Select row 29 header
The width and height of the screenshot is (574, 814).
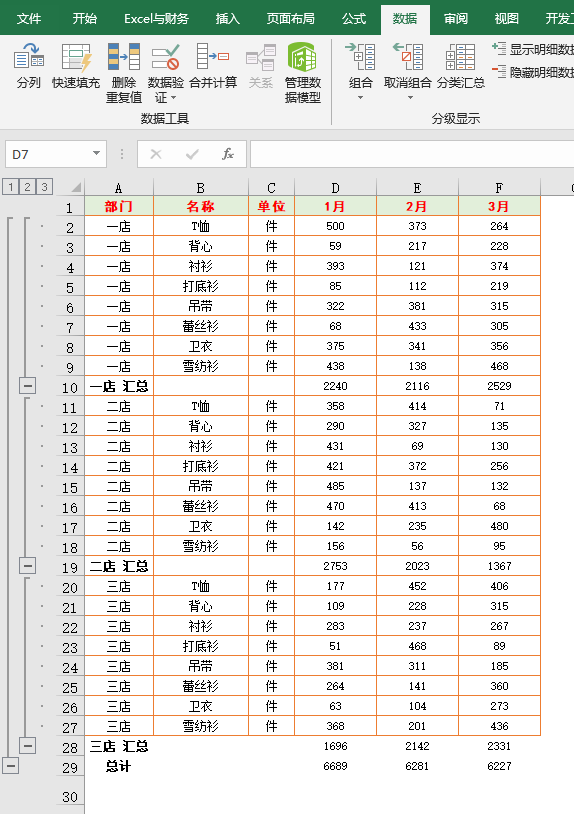pyautogui.click(x=70, y=767)
